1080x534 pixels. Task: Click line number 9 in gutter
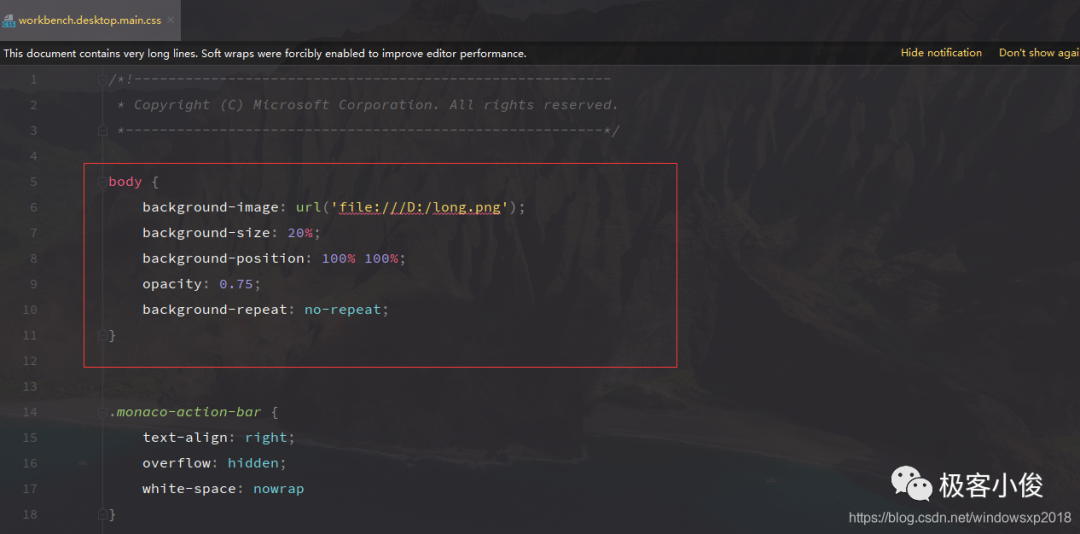(34, 284)
